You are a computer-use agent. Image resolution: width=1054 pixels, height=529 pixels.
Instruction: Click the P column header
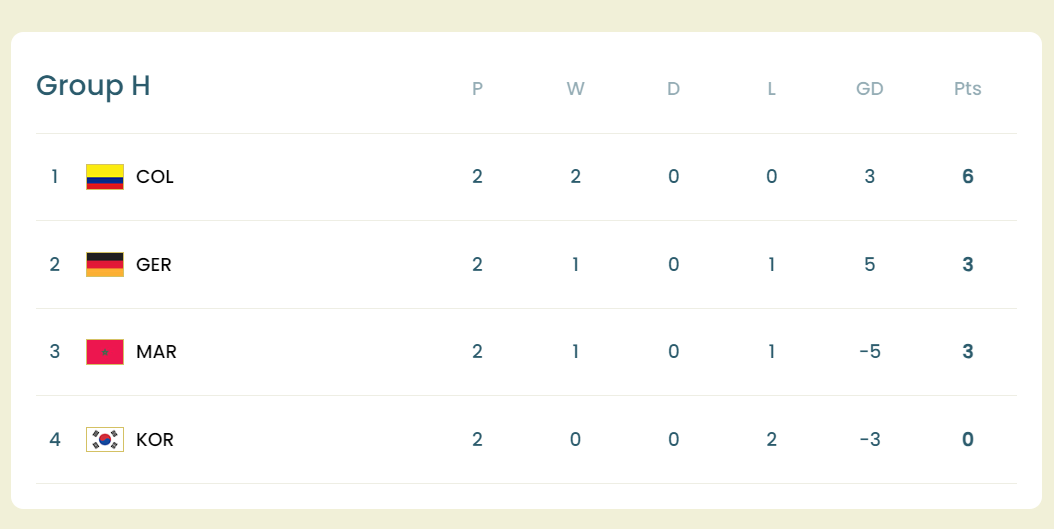pos(477,89)
